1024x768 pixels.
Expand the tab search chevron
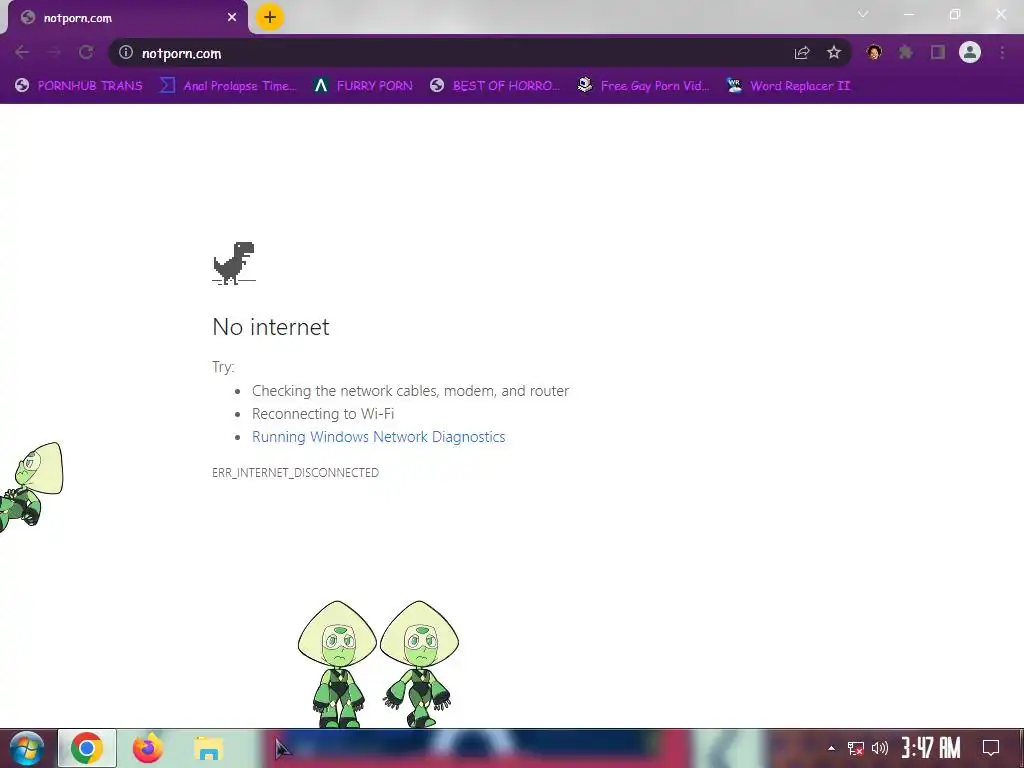click(x=863, y=14)
